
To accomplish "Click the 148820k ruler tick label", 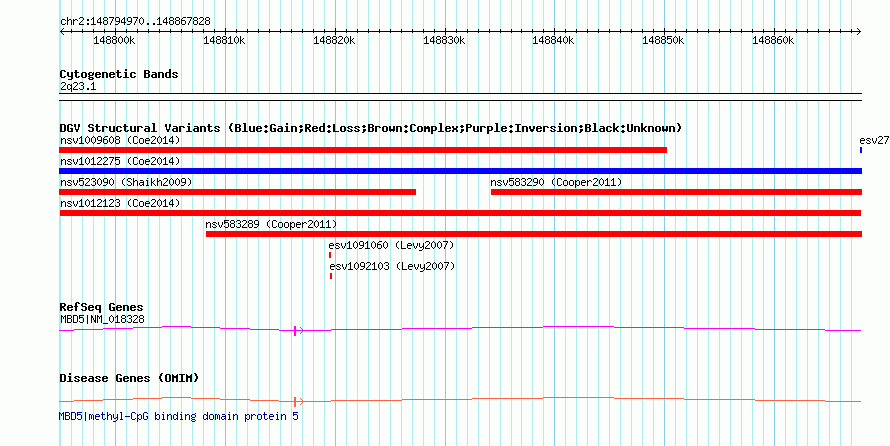I will click(334, 40).
